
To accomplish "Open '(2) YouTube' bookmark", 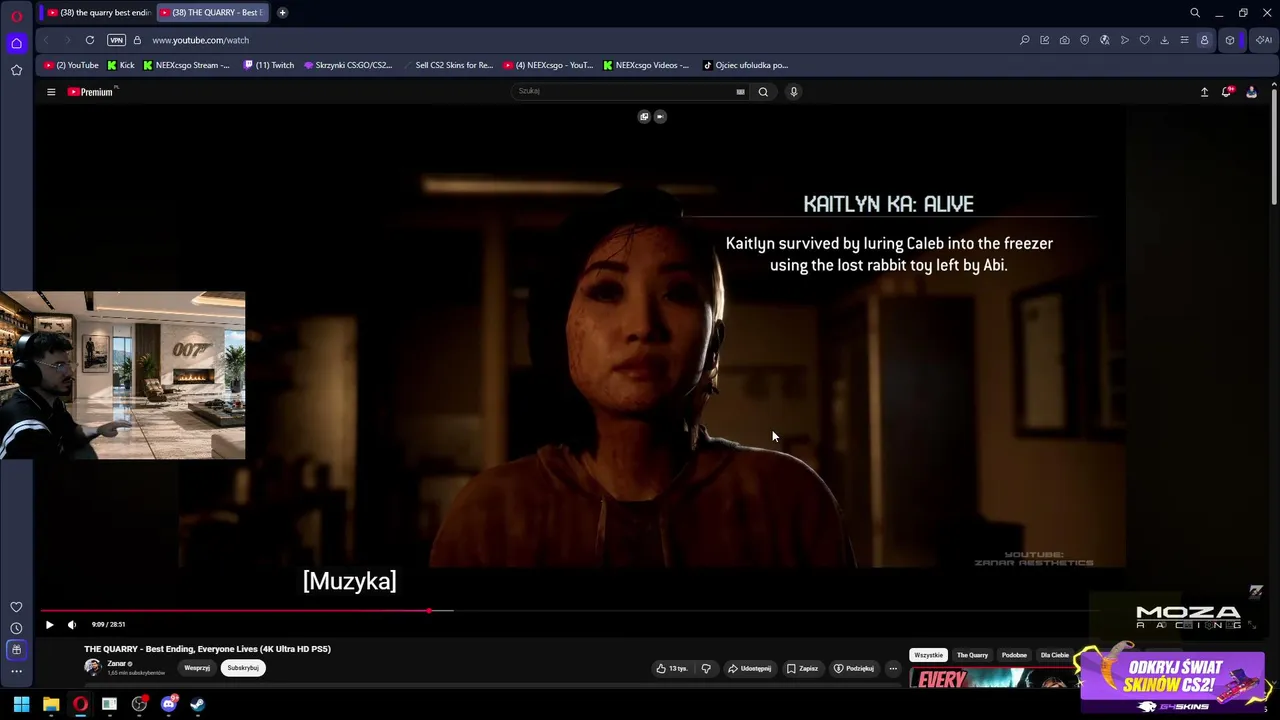I will [71, 65].
